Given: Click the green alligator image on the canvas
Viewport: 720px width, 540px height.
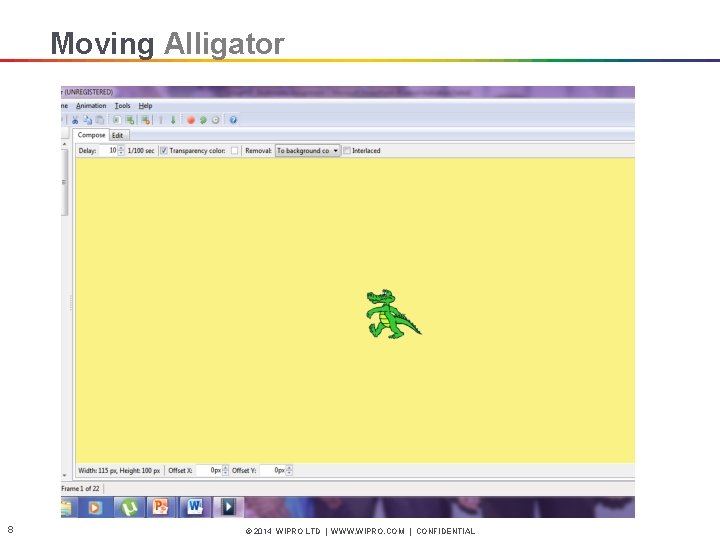Looking at the screenshot, I should (394, 315).
